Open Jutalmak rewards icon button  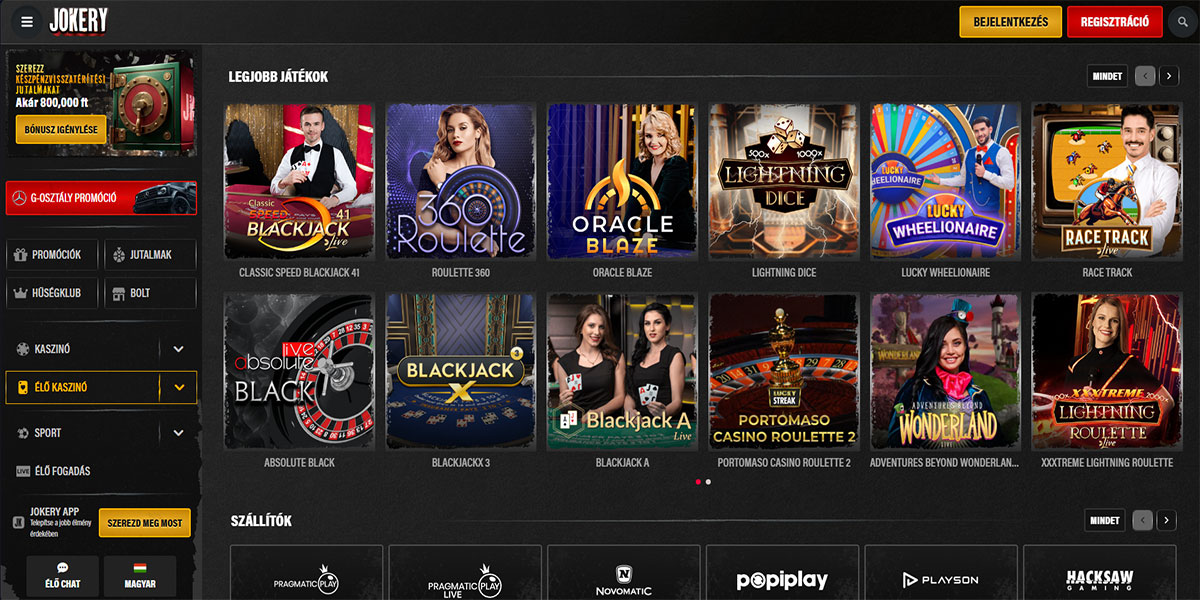[150, 255]
